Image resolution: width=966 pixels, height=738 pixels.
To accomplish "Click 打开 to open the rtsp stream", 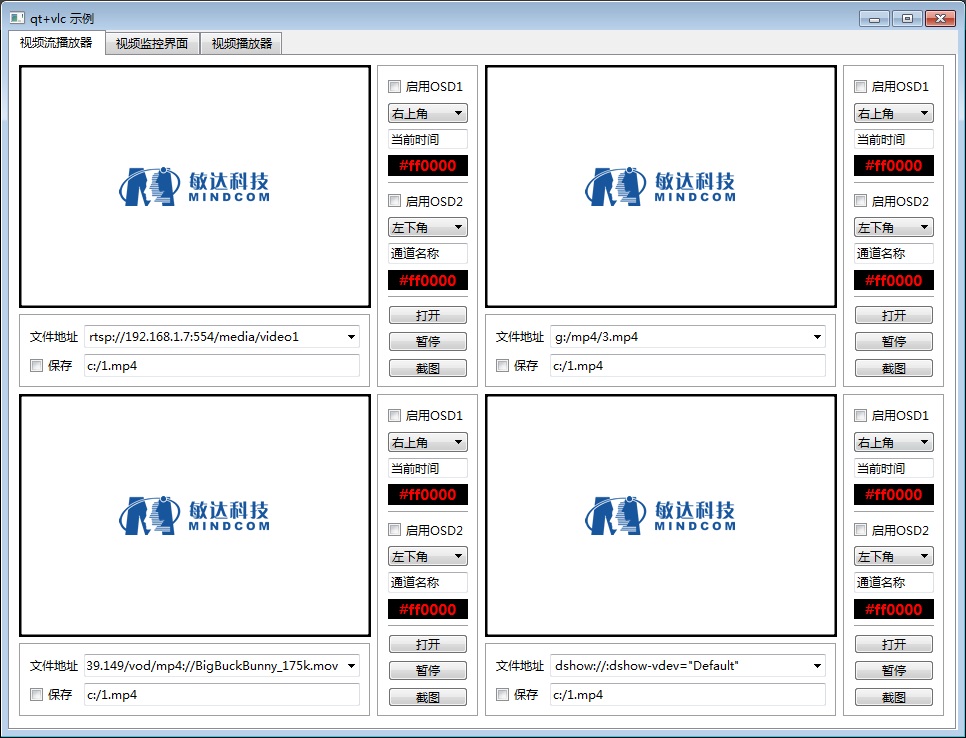I will coord(428,315).
